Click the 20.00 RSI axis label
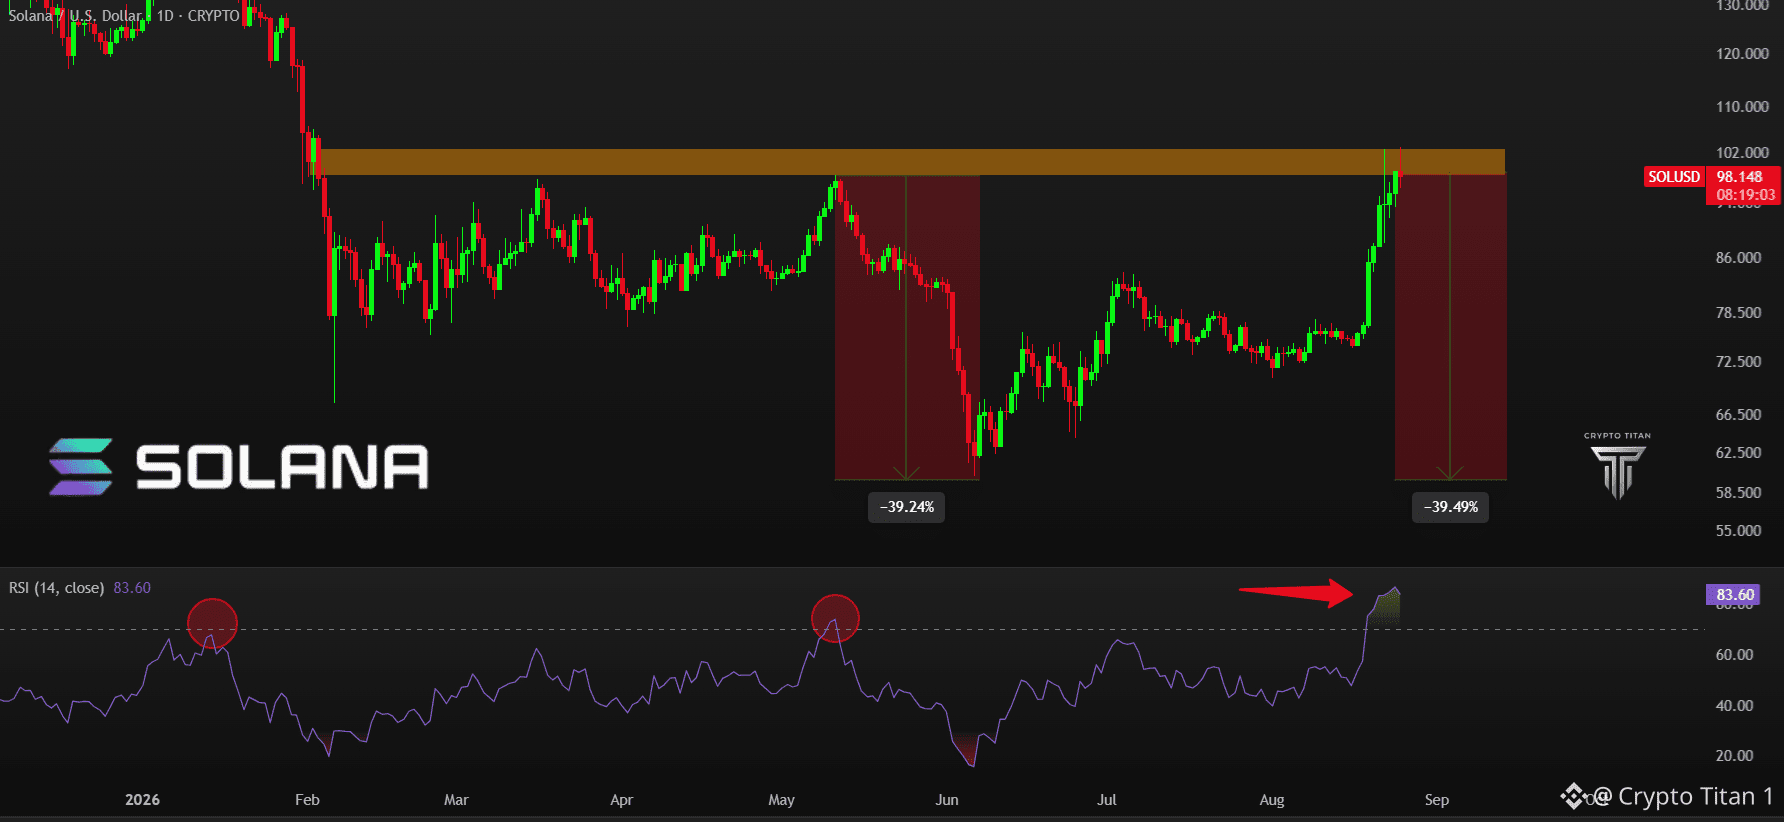The height and width of the screenshot is (822, 1784). pos(1734,756)
